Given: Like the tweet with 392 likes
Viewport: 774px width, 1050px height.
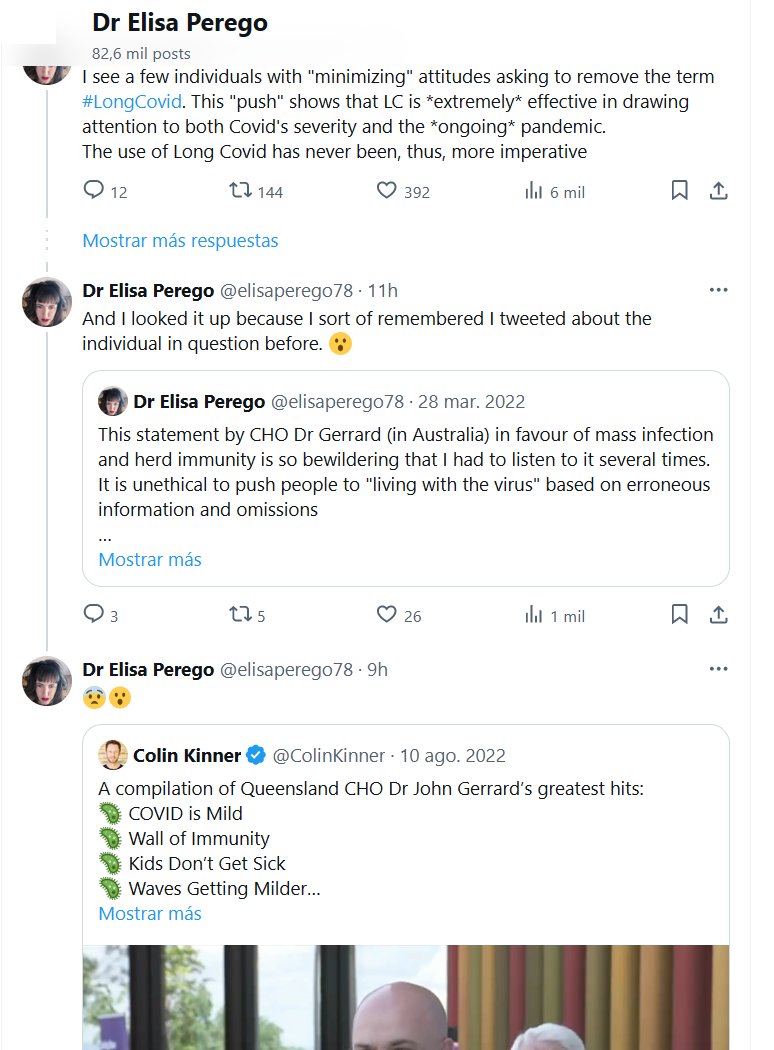Looking at the screenshot, I should point(387,190).
